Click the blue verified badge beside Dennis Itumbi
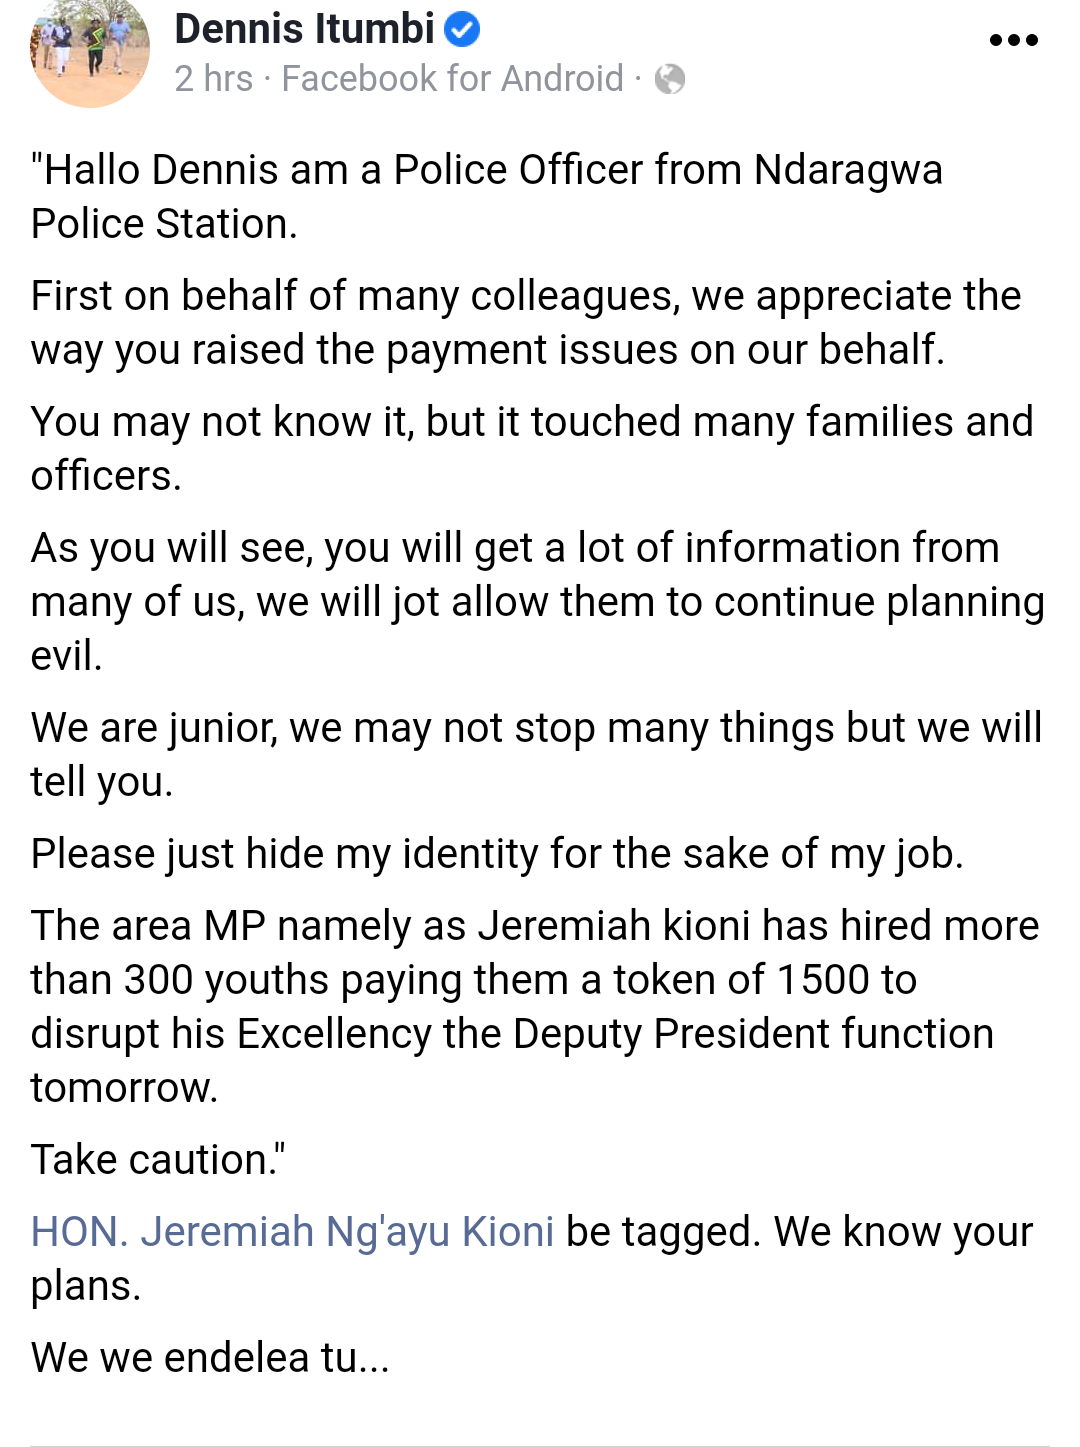 tap(461, 30)
